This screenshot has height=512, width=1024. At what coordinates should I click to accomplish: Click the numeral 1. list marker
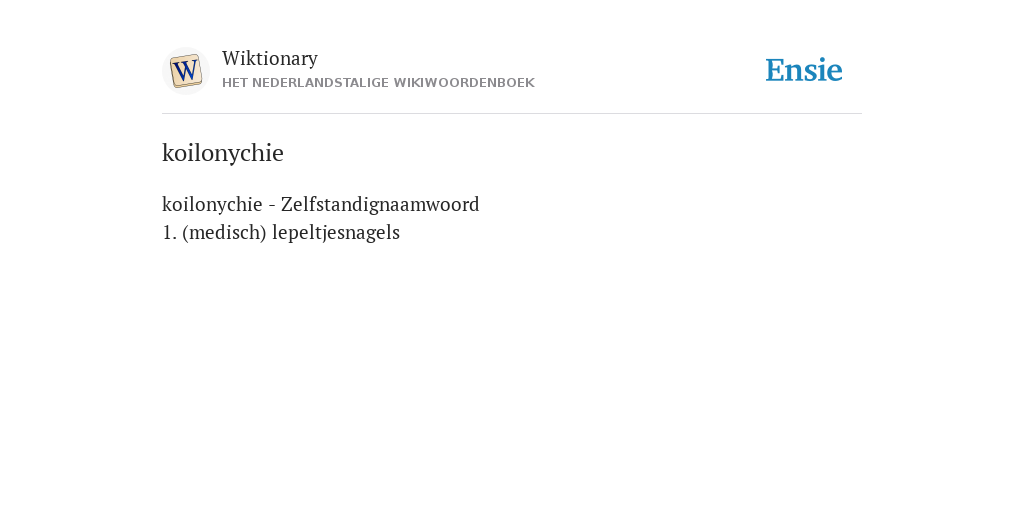tap(169, 232)
